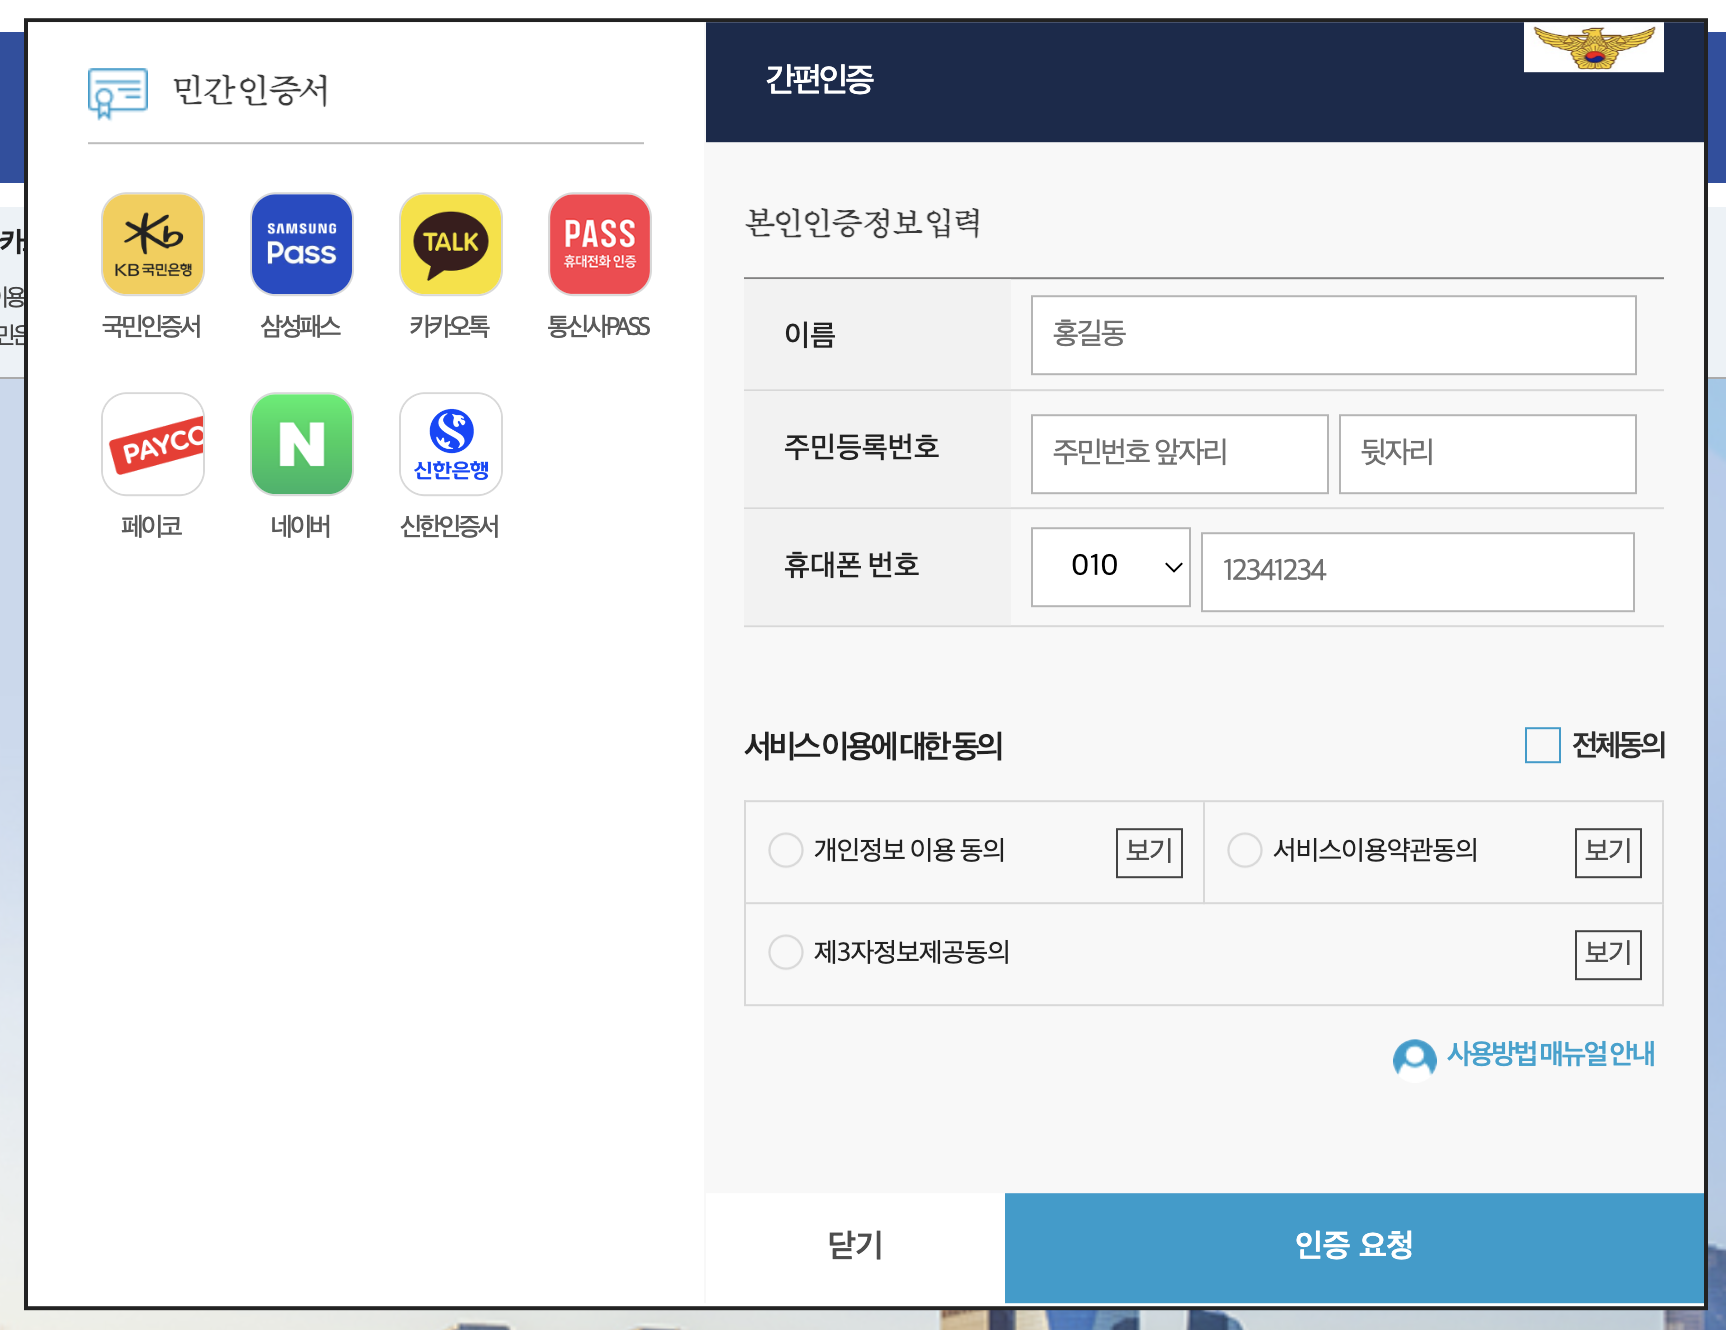Screen dimensions: 1726x1330
Task: Click the 민간인증서 certificate header icon
Action: pyautogui.click(x=118, y=93)
